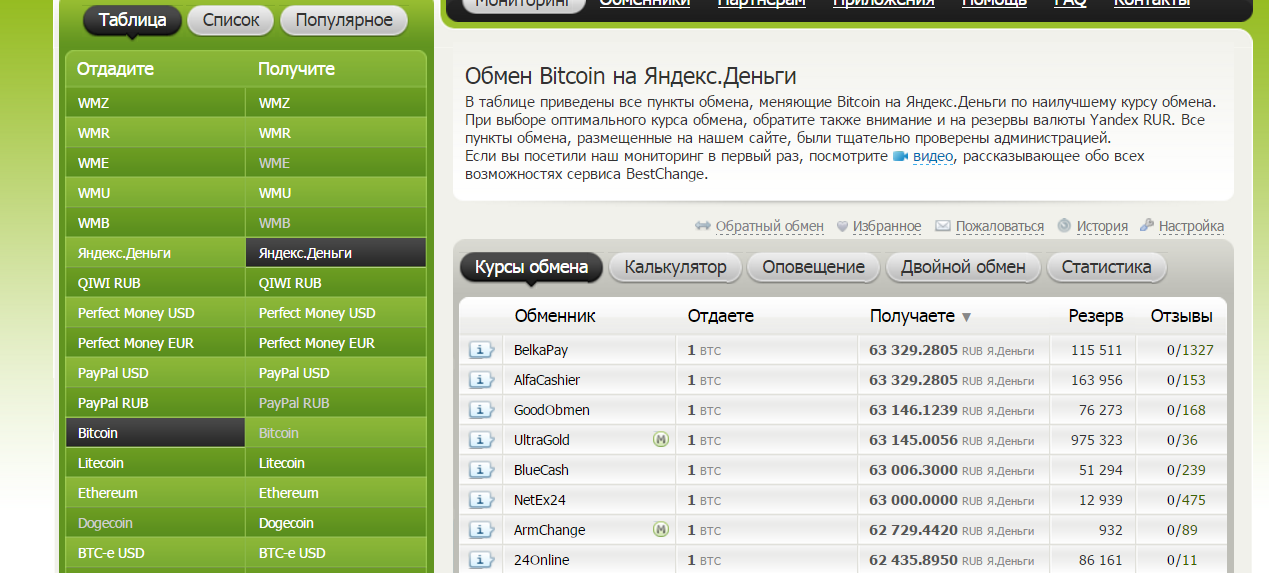Screen dimensions: 1269x573
Task: Add pair via the Избранное link
Action: pos(886,226)
